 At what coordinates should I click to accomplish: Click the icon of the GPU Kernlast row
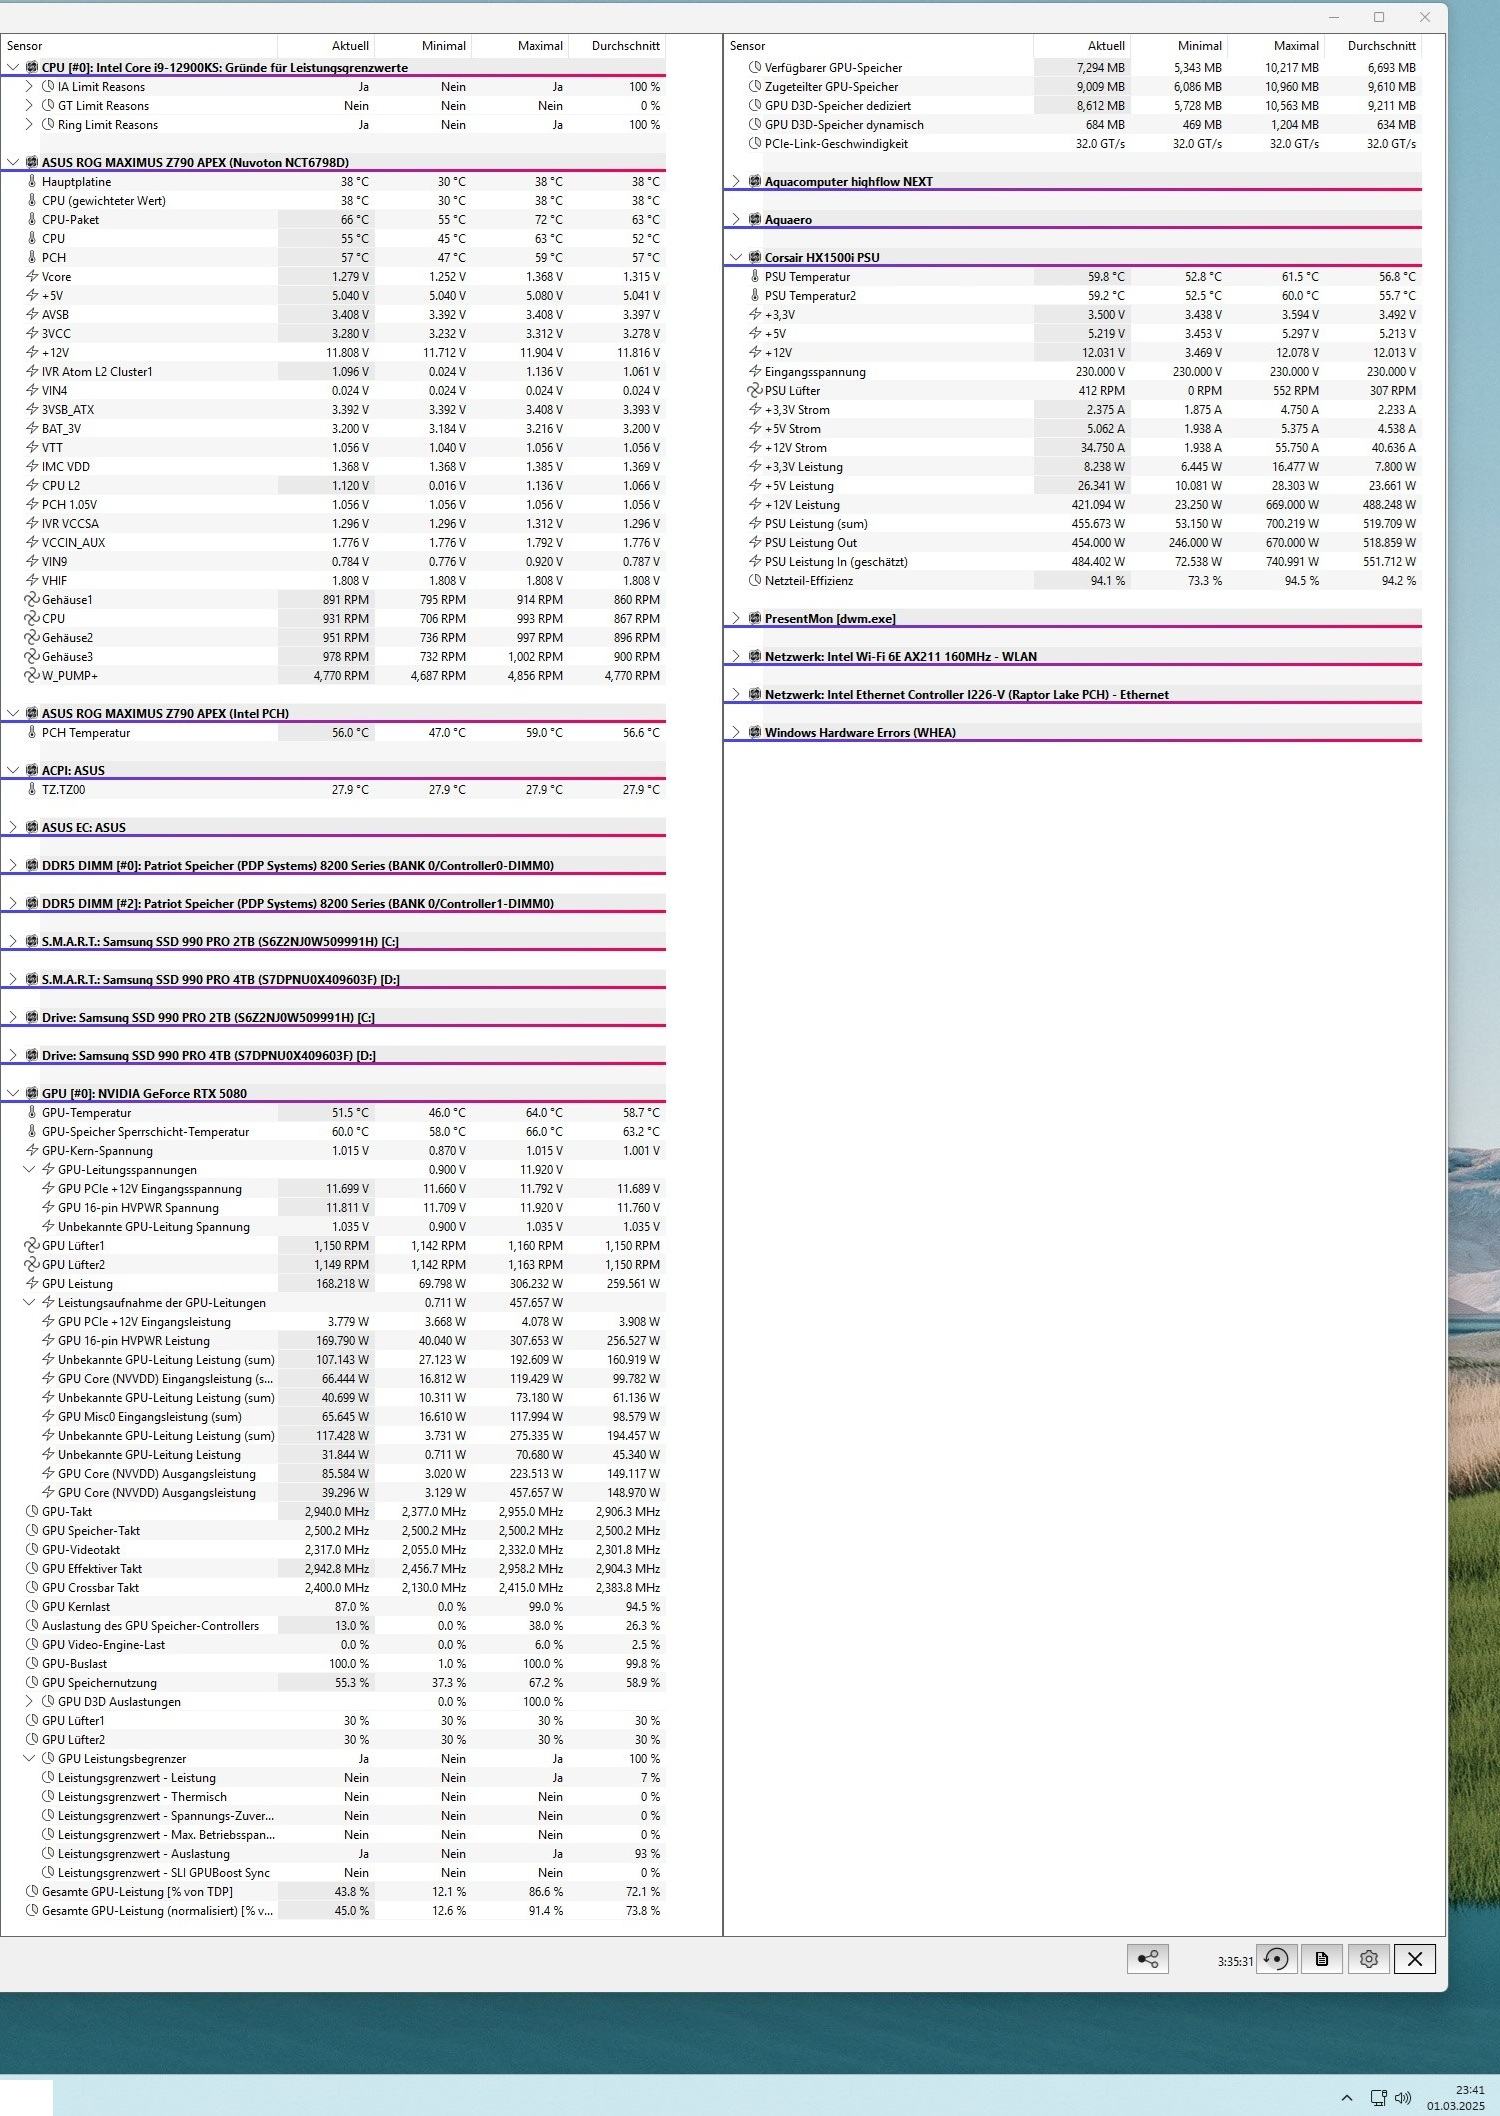click(32, 1606)
